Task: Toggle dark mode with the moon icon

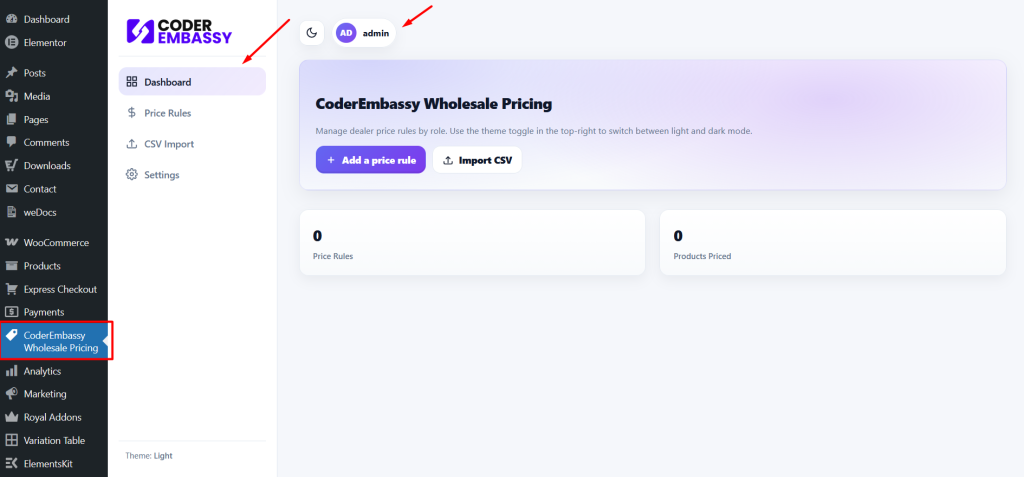Action: 312,33
